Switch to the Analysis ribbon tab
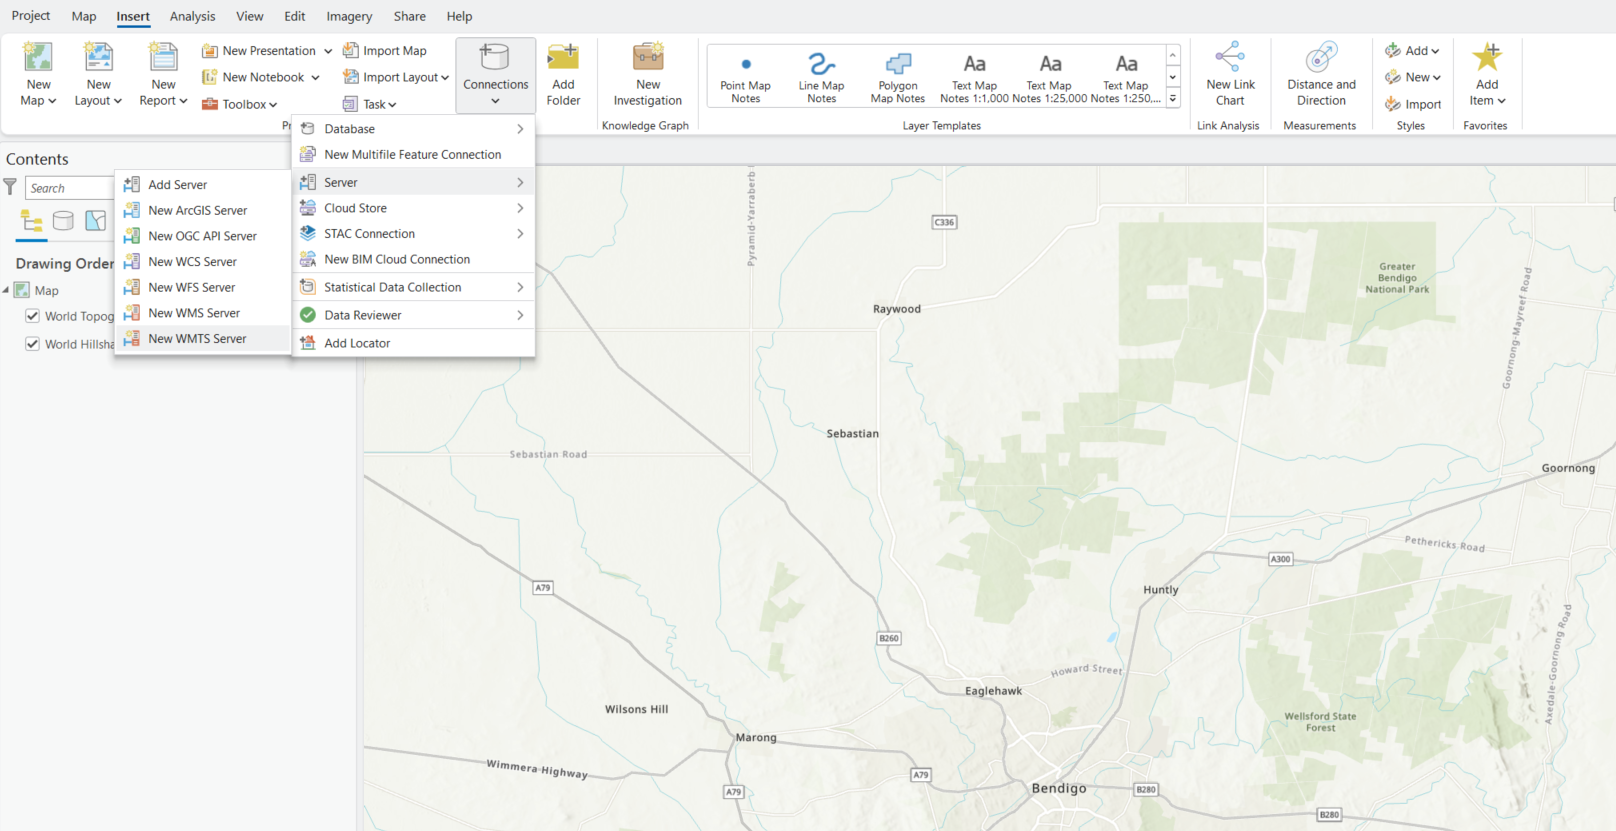The height and width of the screenshot is (831, 1616). click(x=192, y=16)
